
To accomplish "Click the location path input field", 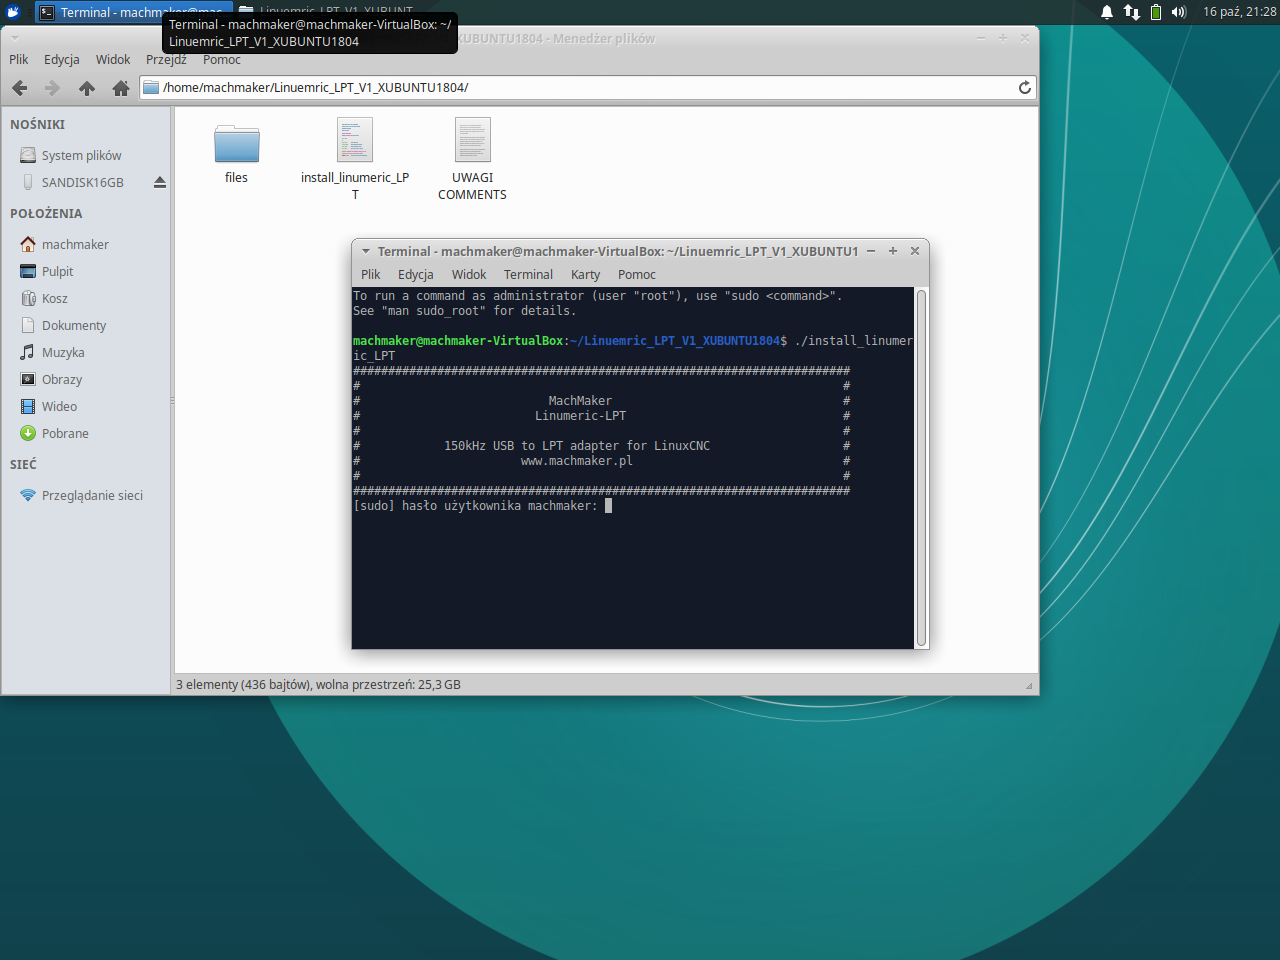I will (580, 88).
